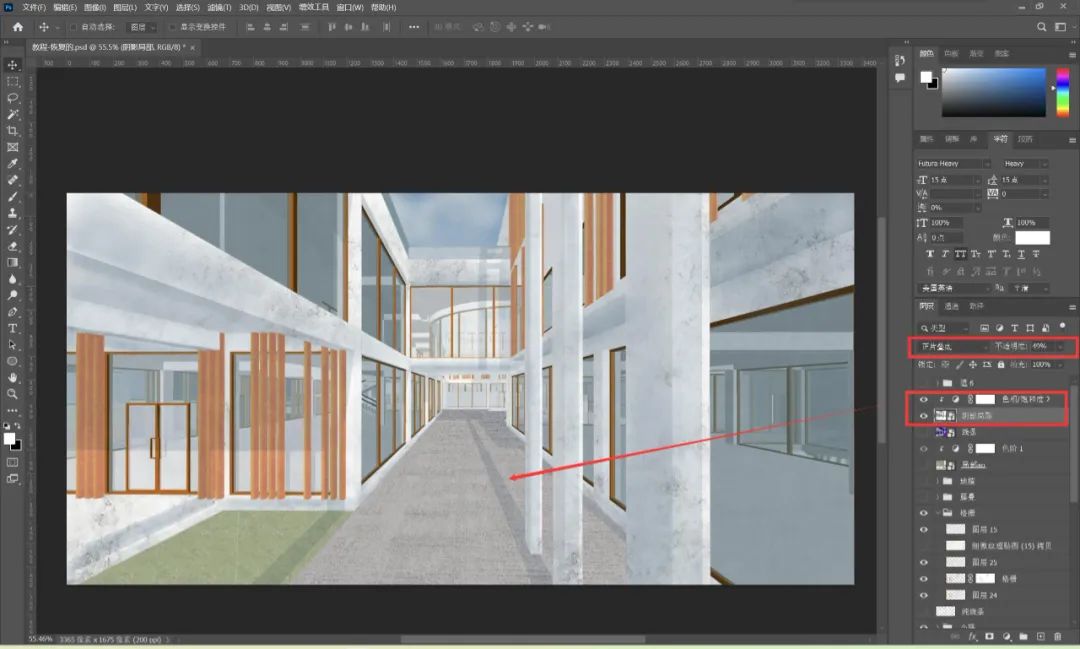Open the 窗口(W) menu
Screen dimensions: 1080x649
pos(350,8)
